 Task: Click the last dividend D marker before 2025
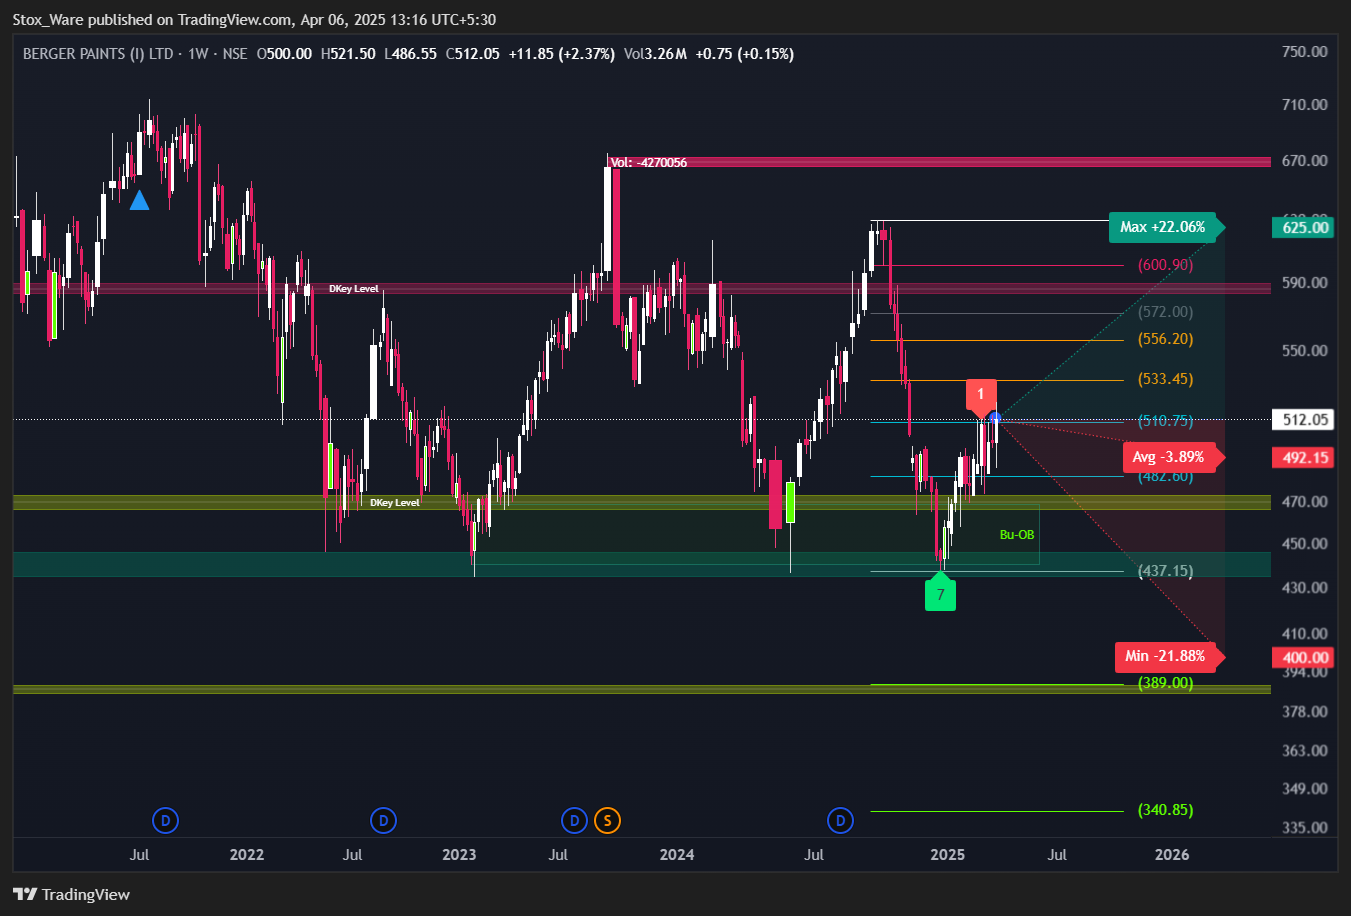click(840, 821)
